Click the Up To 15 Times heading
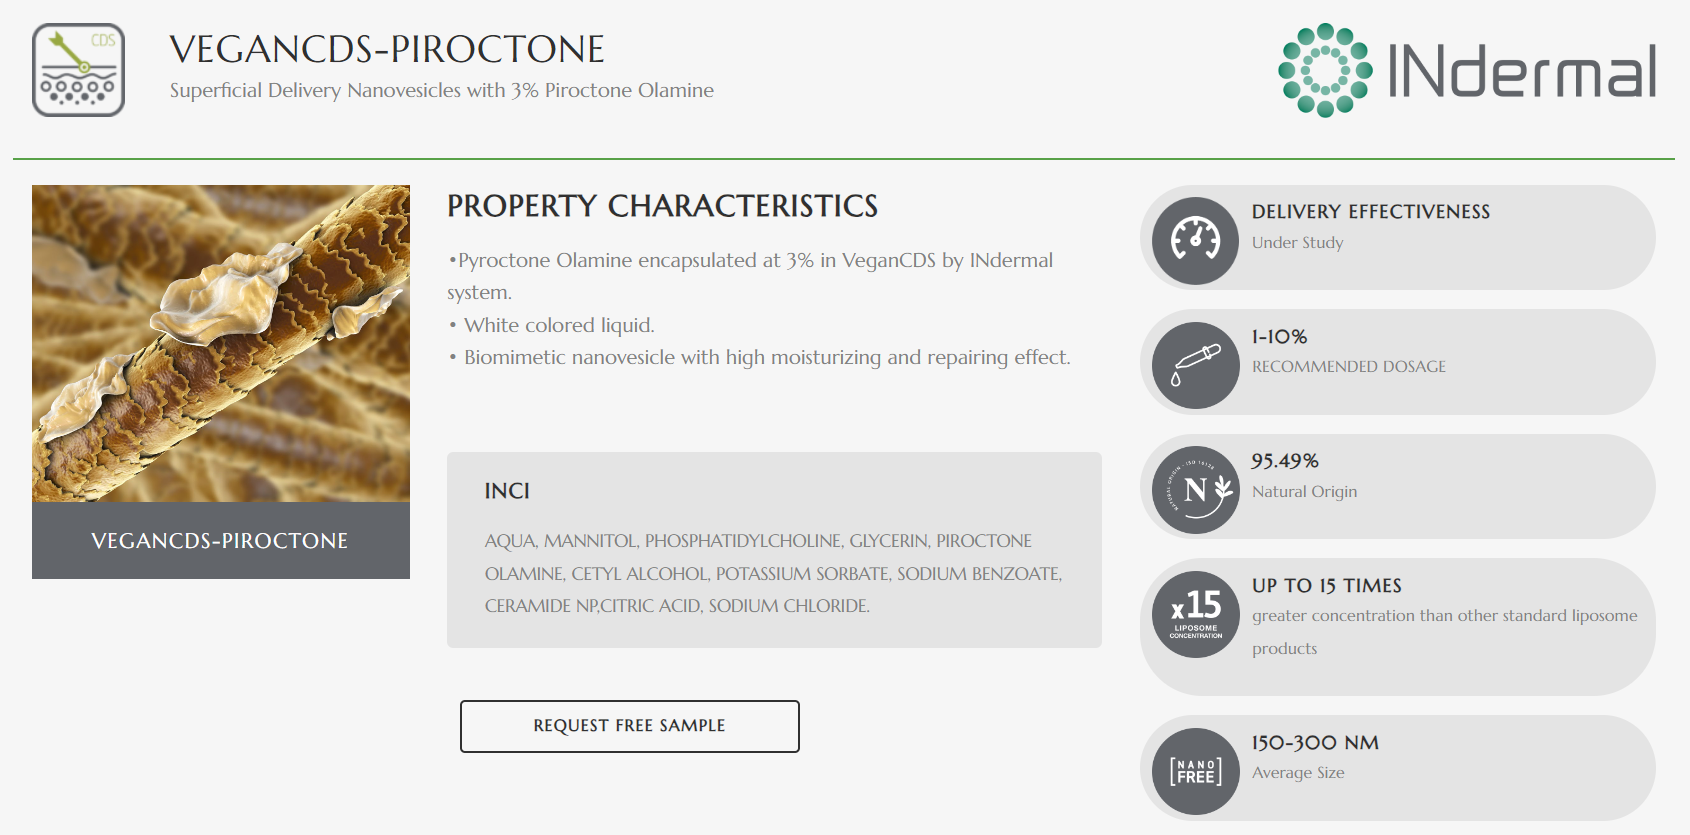 pos(1326,586)
